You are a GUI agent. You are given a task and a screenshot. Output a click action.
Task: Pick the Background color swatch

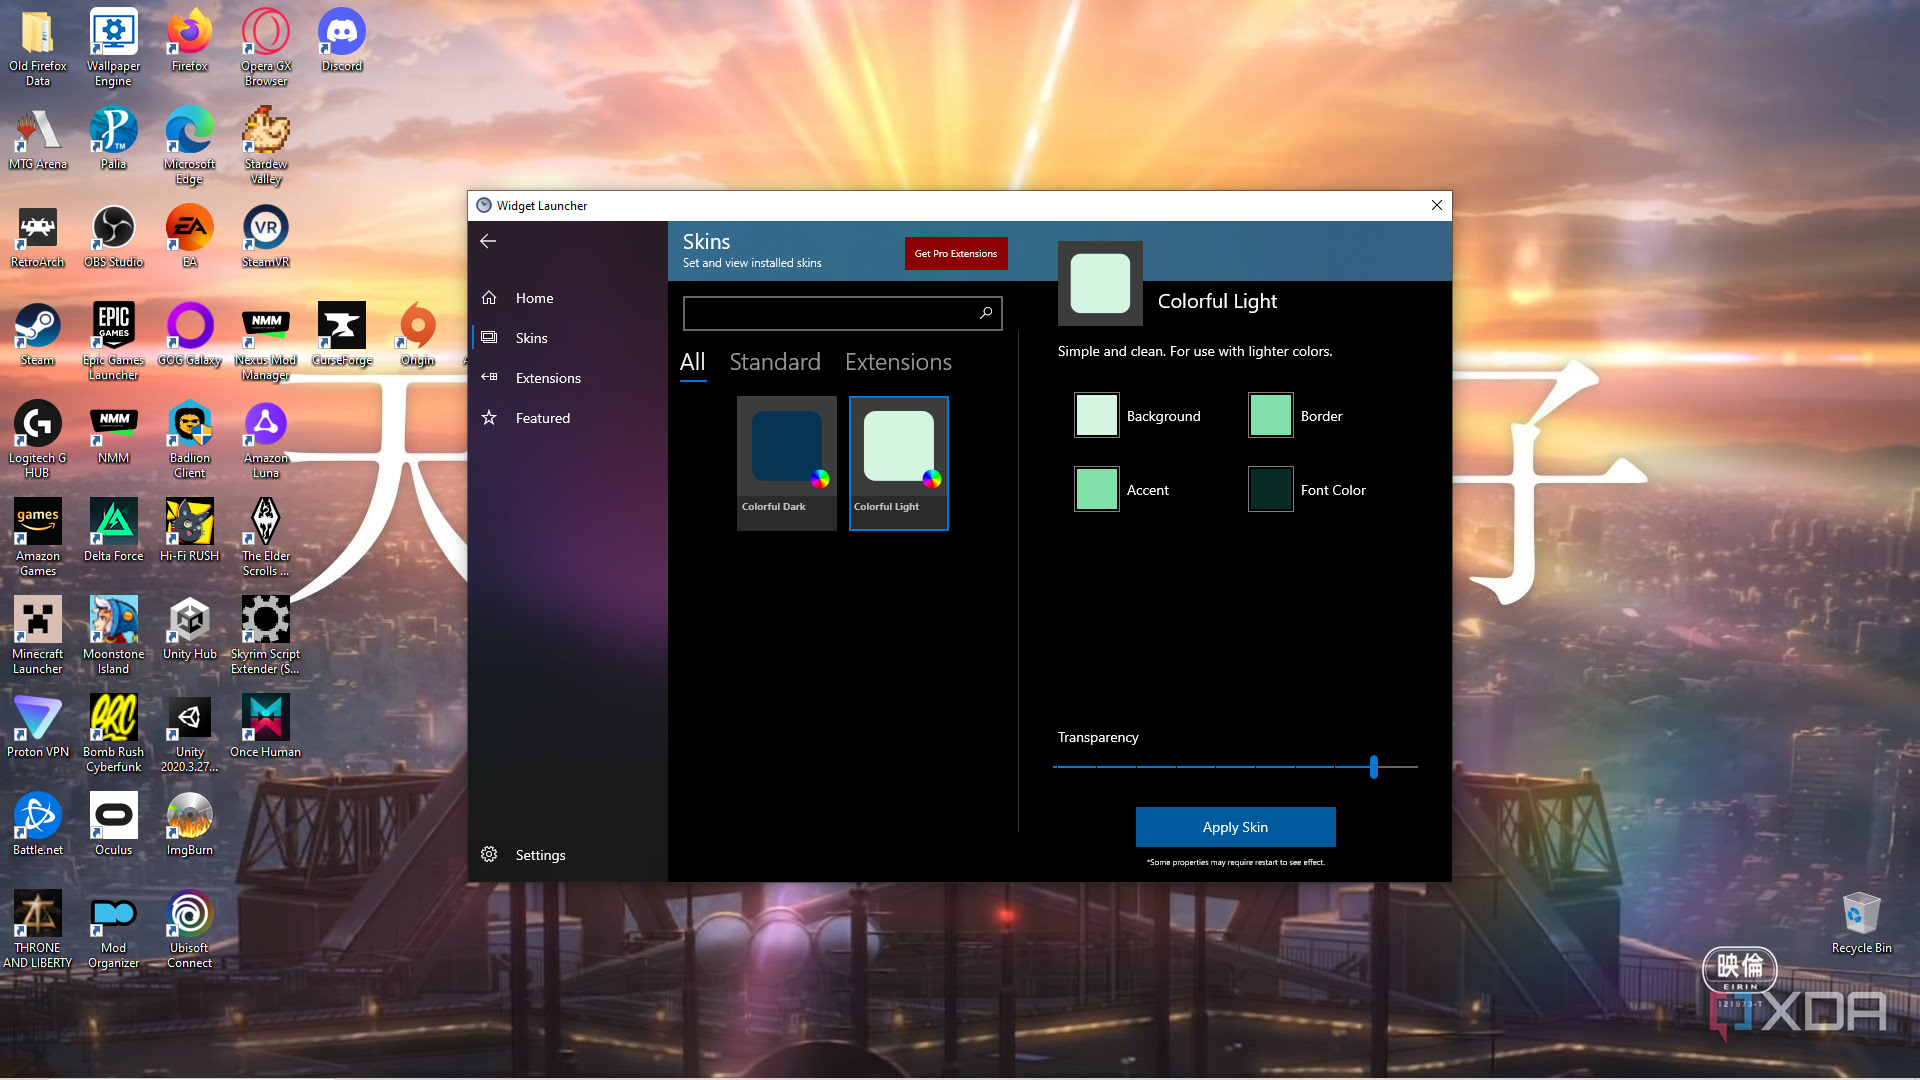[x=1096, y=416]
